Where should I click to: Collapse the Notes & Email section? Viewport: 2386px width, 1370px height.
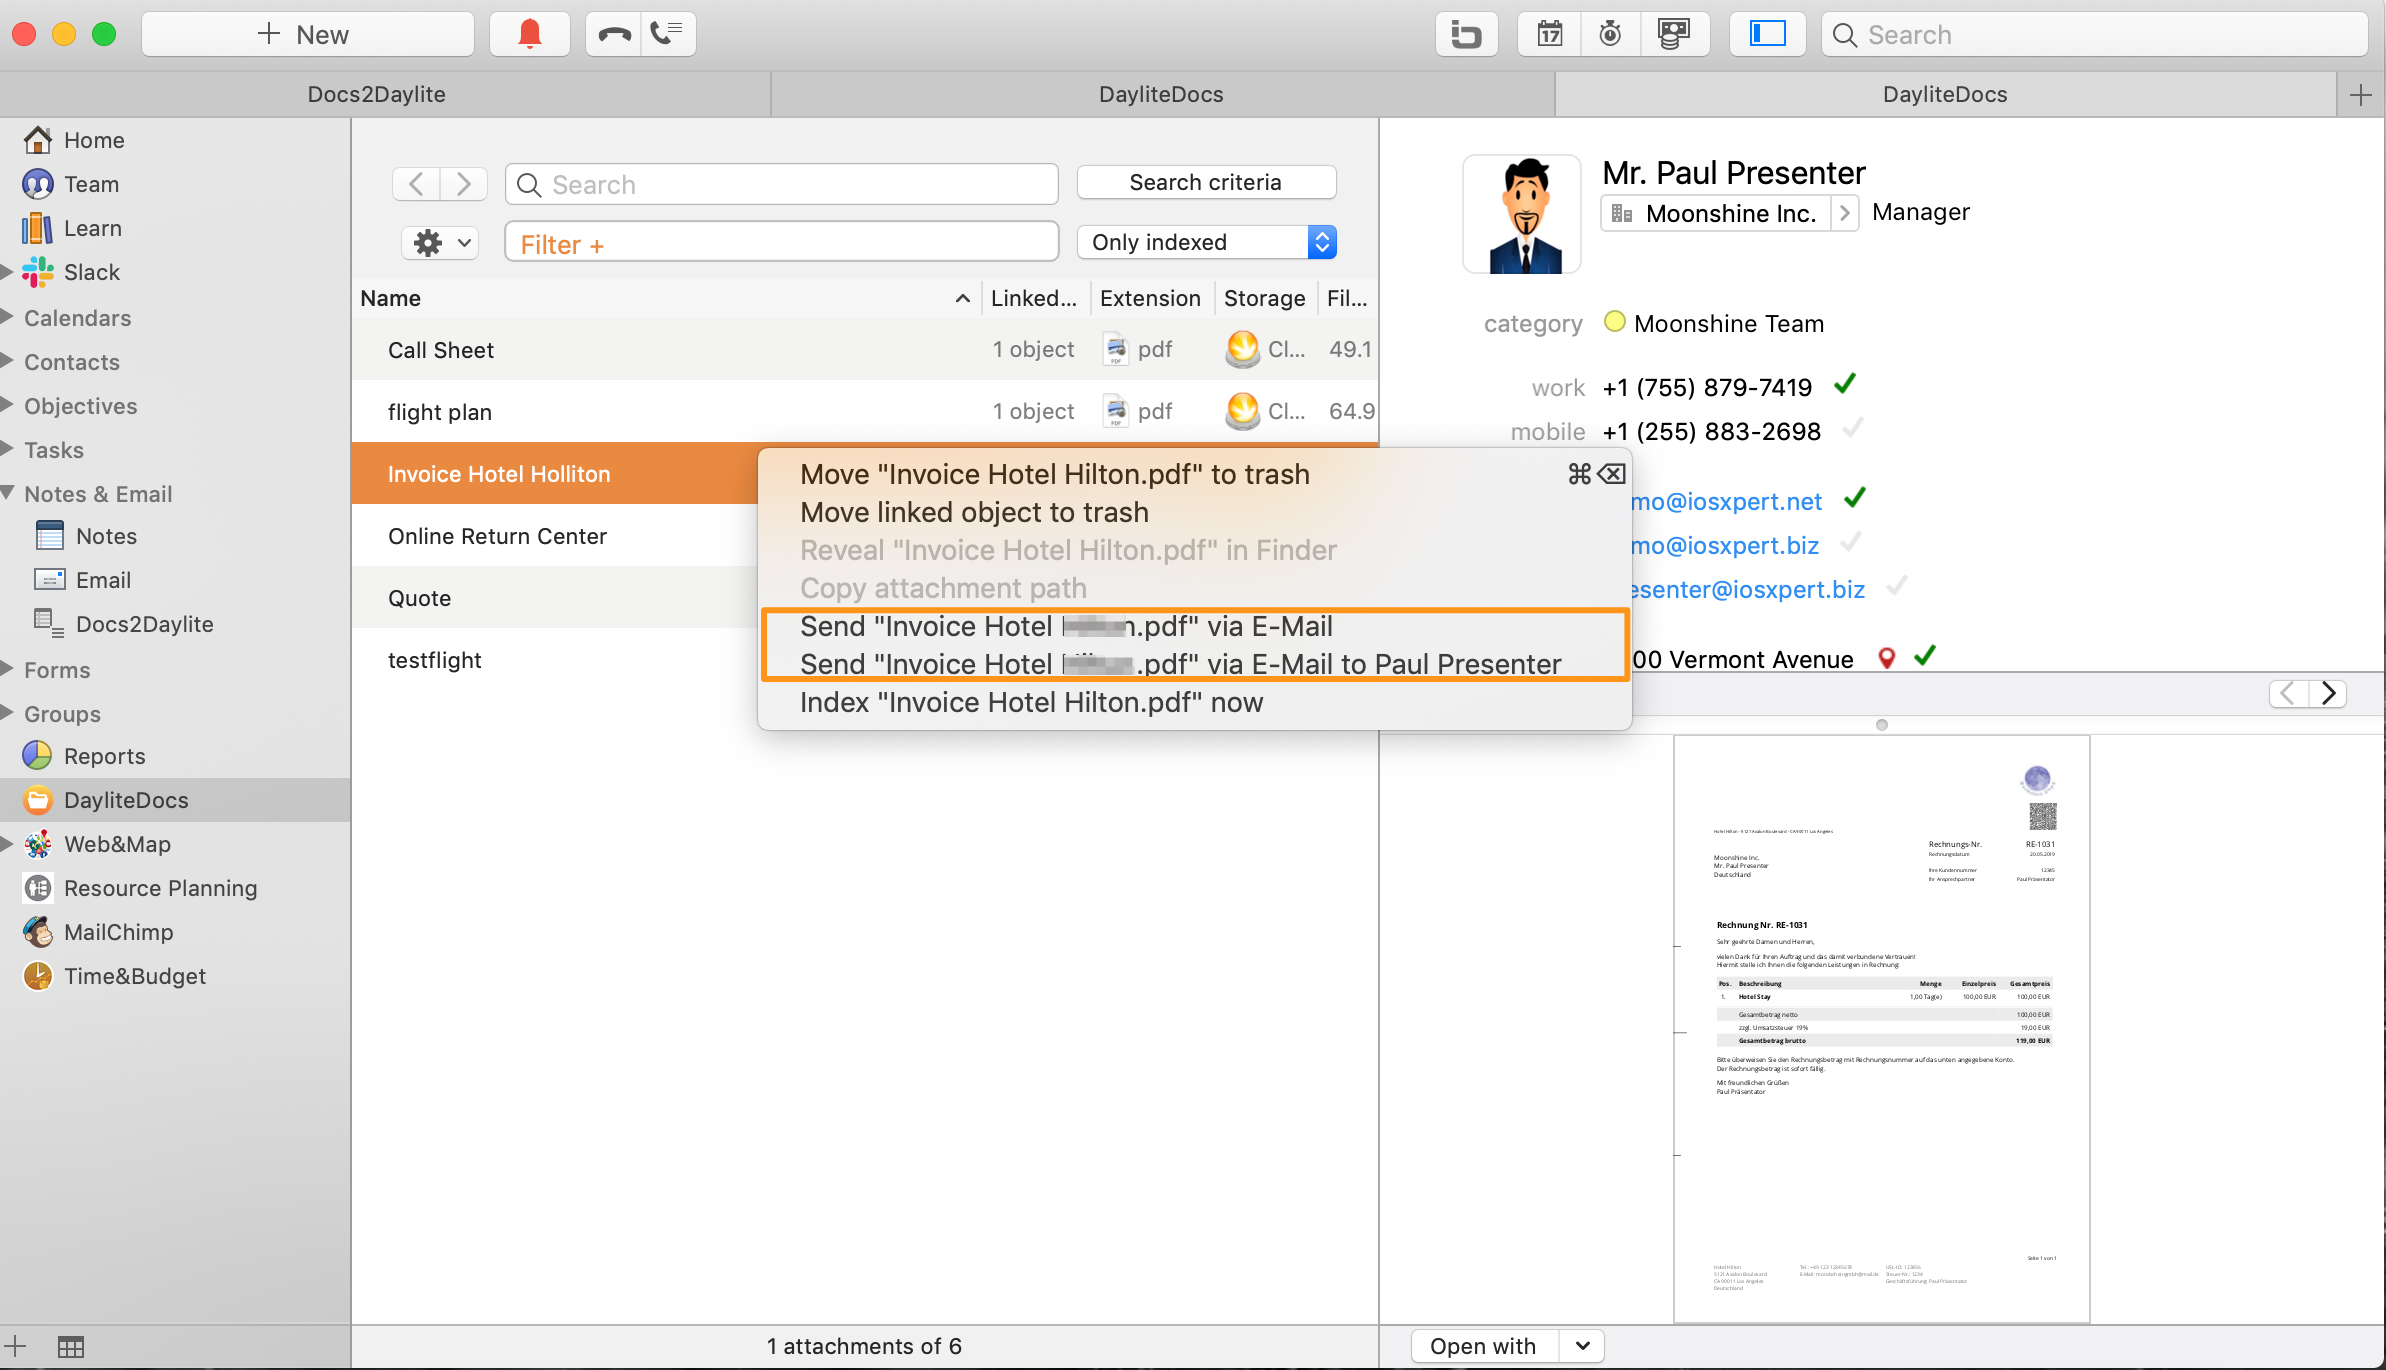click(x=8, y=493)
